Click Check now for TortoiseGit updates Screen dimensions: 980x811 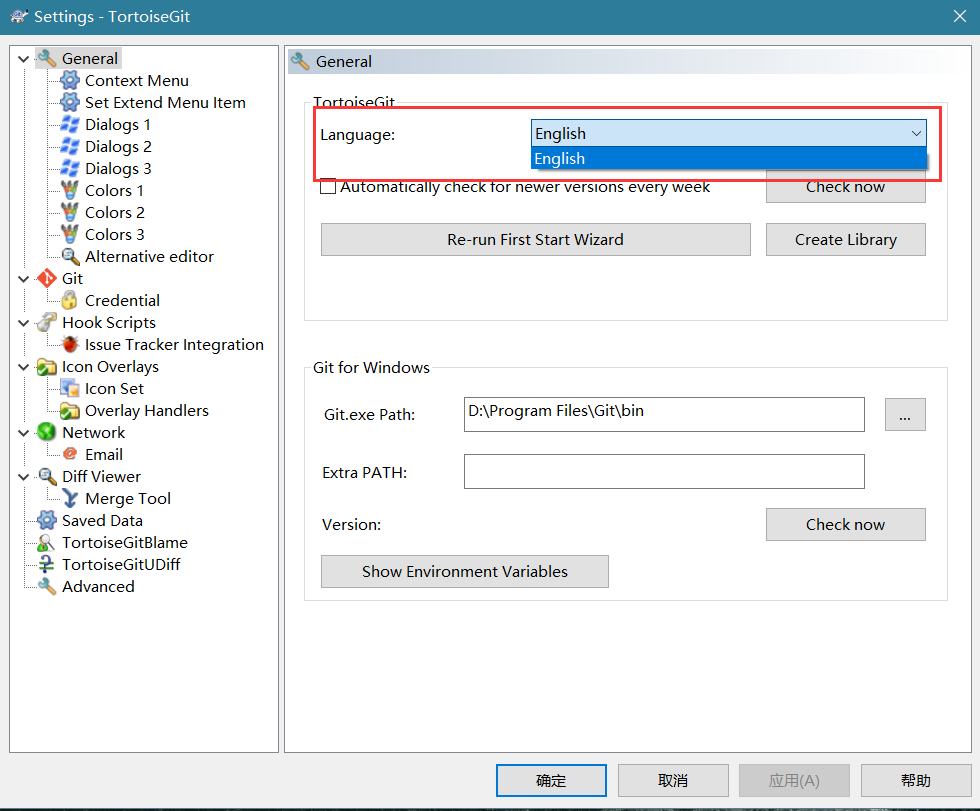[846, 187]
